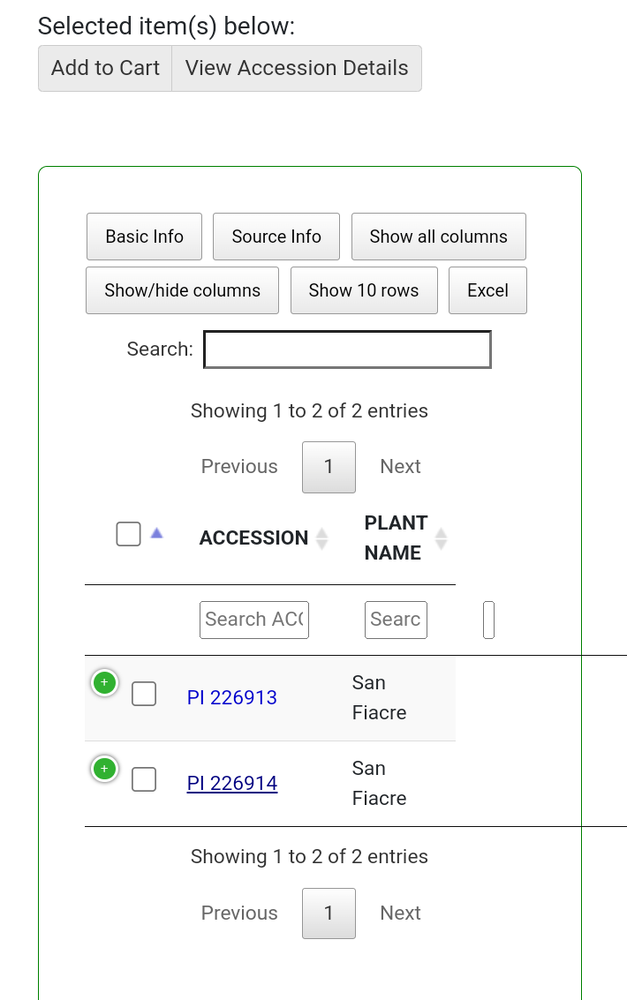Image resolution: width=627 pixels, height=1000 pixels.
Task: Click Add to Cart button
Action: point(105,68)
